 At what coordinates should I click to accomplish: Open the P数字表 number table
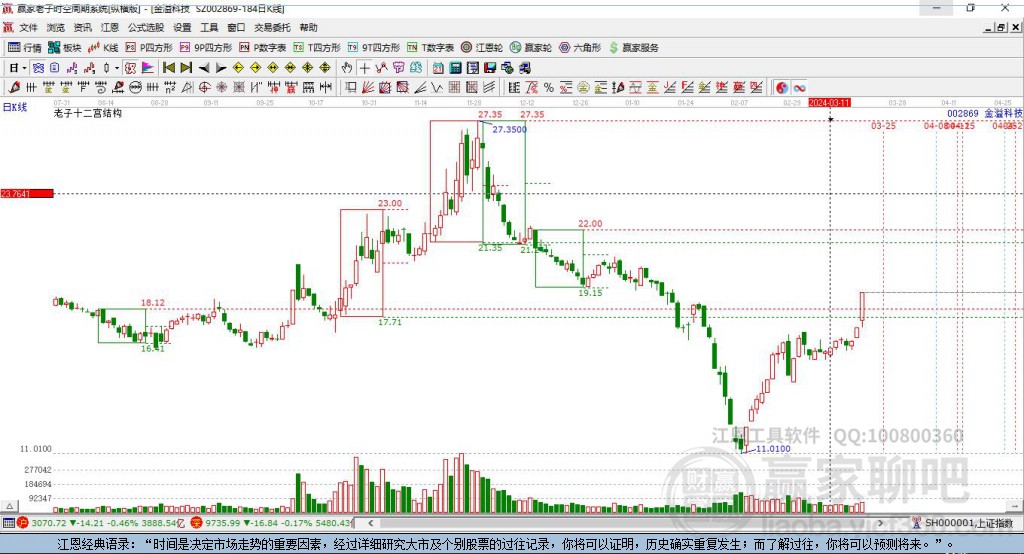(x=263, y=48)
